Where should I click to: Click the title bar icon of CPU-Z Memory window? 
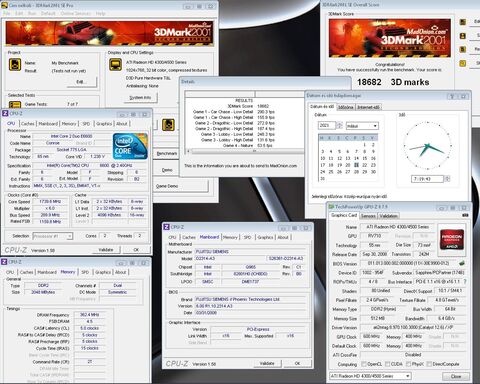click(5, 262)
